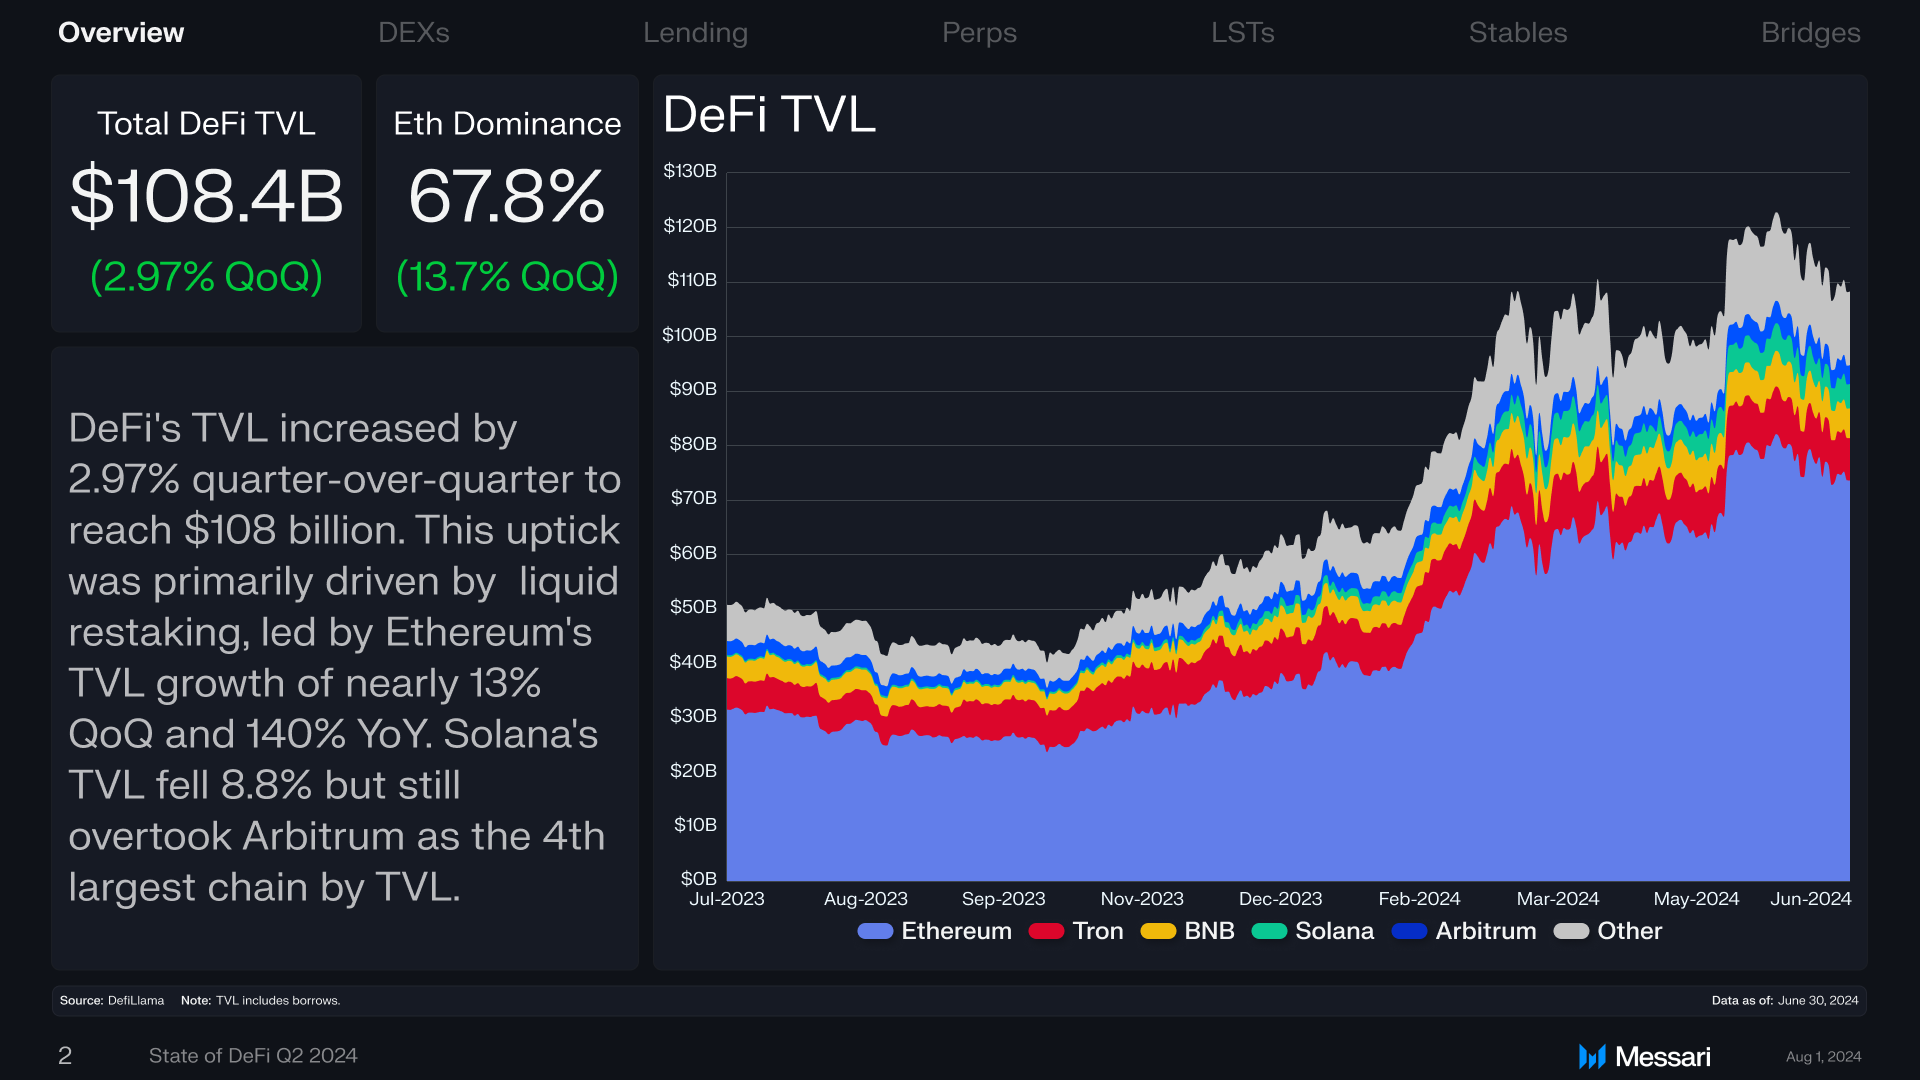Click the Dec-2023 x-axis label
This screenshot has height=1080, width=1920.
[1280, 899]
